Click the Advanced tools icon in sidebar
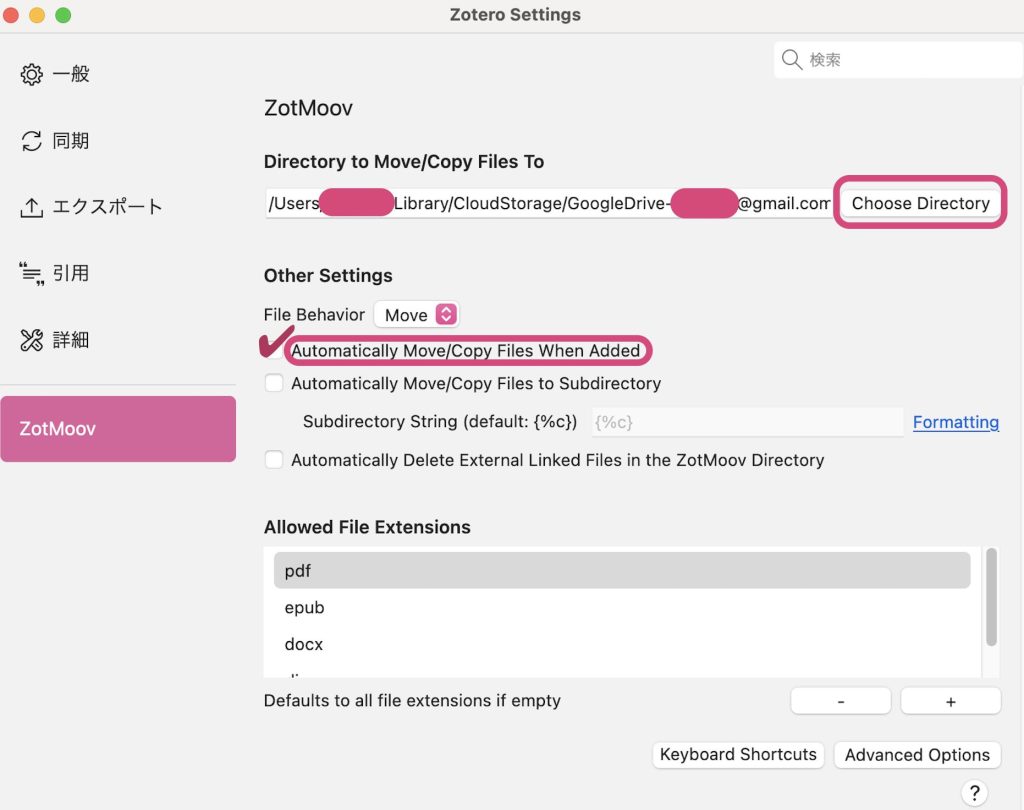 pyautogui.click(x=32, y=340)
